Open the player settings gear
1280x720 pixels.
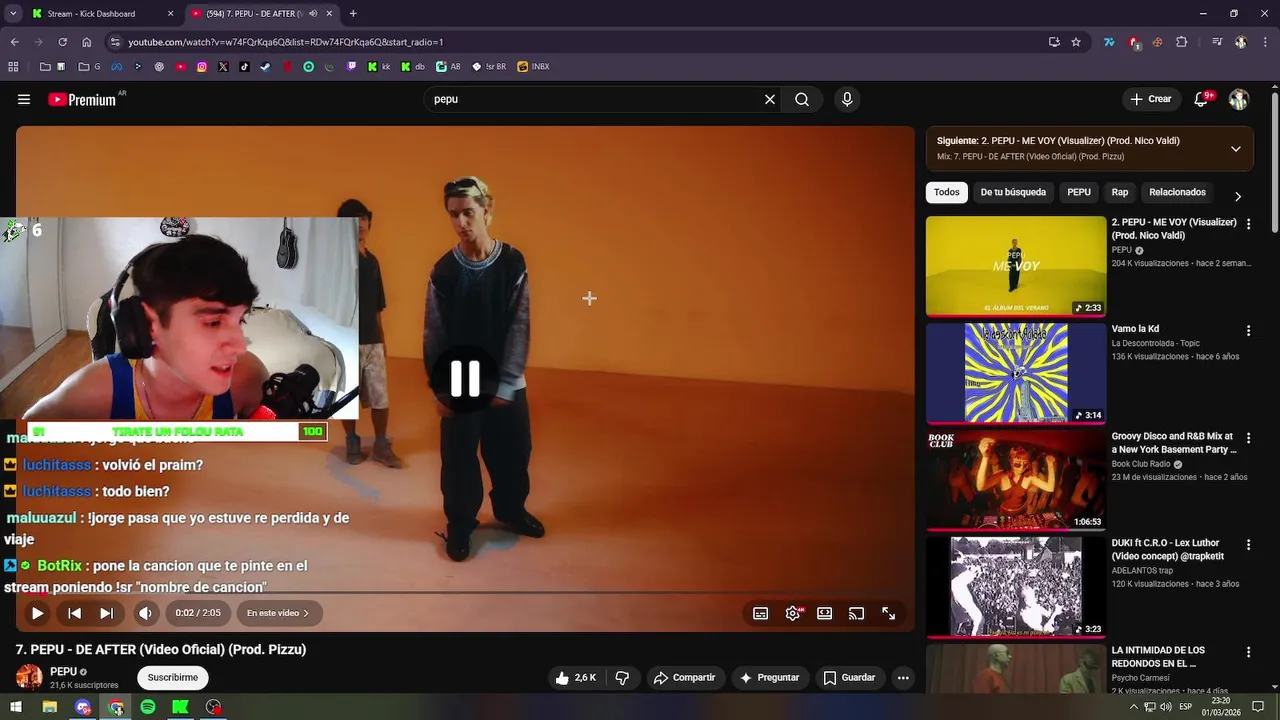point(793,613)
